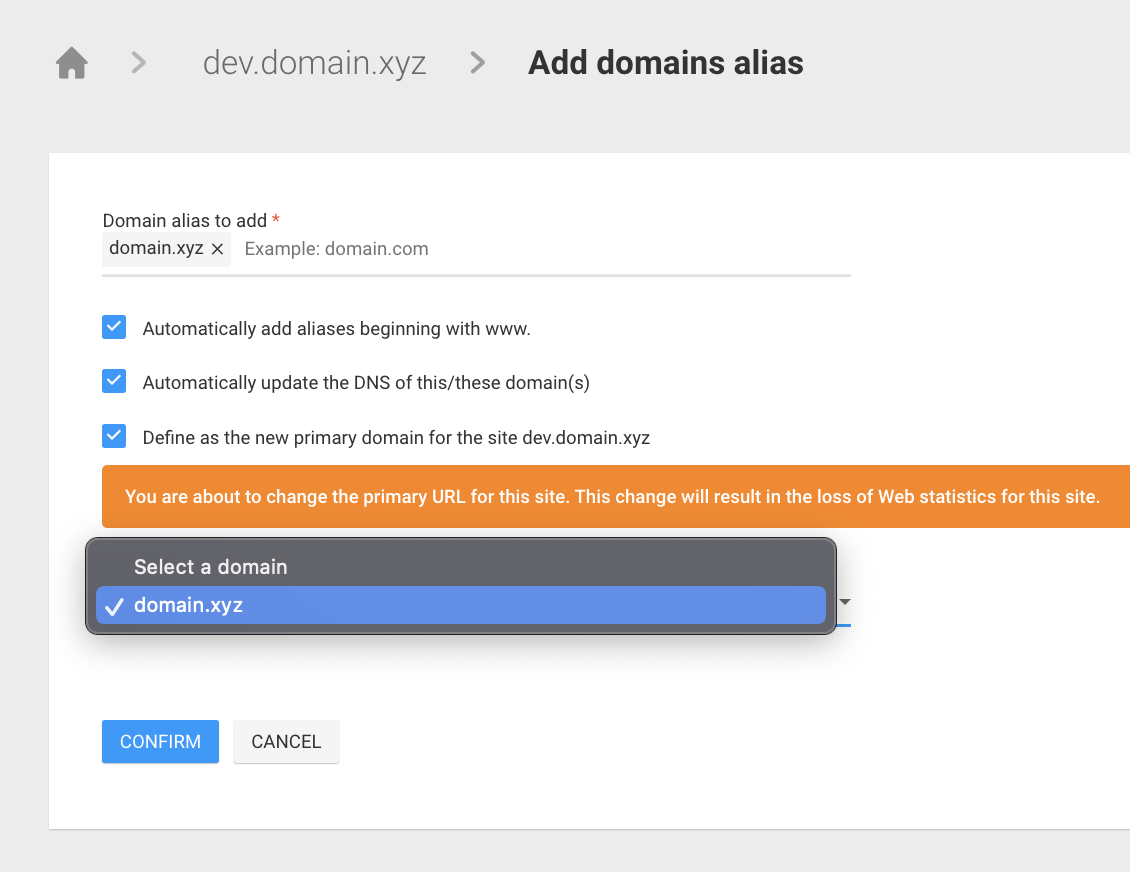This screenshot has height=872, width=1130.
Task: Click the domain.xyz chip text
Action: (156, 248)
